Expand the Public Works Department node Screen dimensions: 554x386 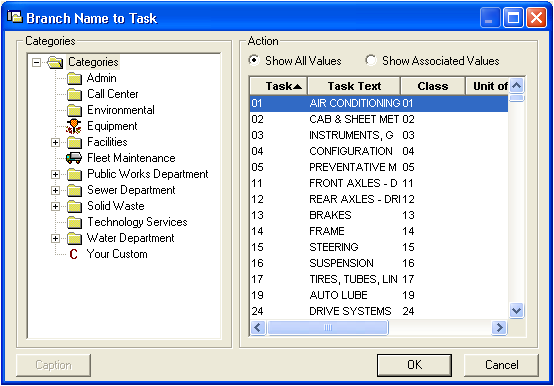click(x=55, y=174)
